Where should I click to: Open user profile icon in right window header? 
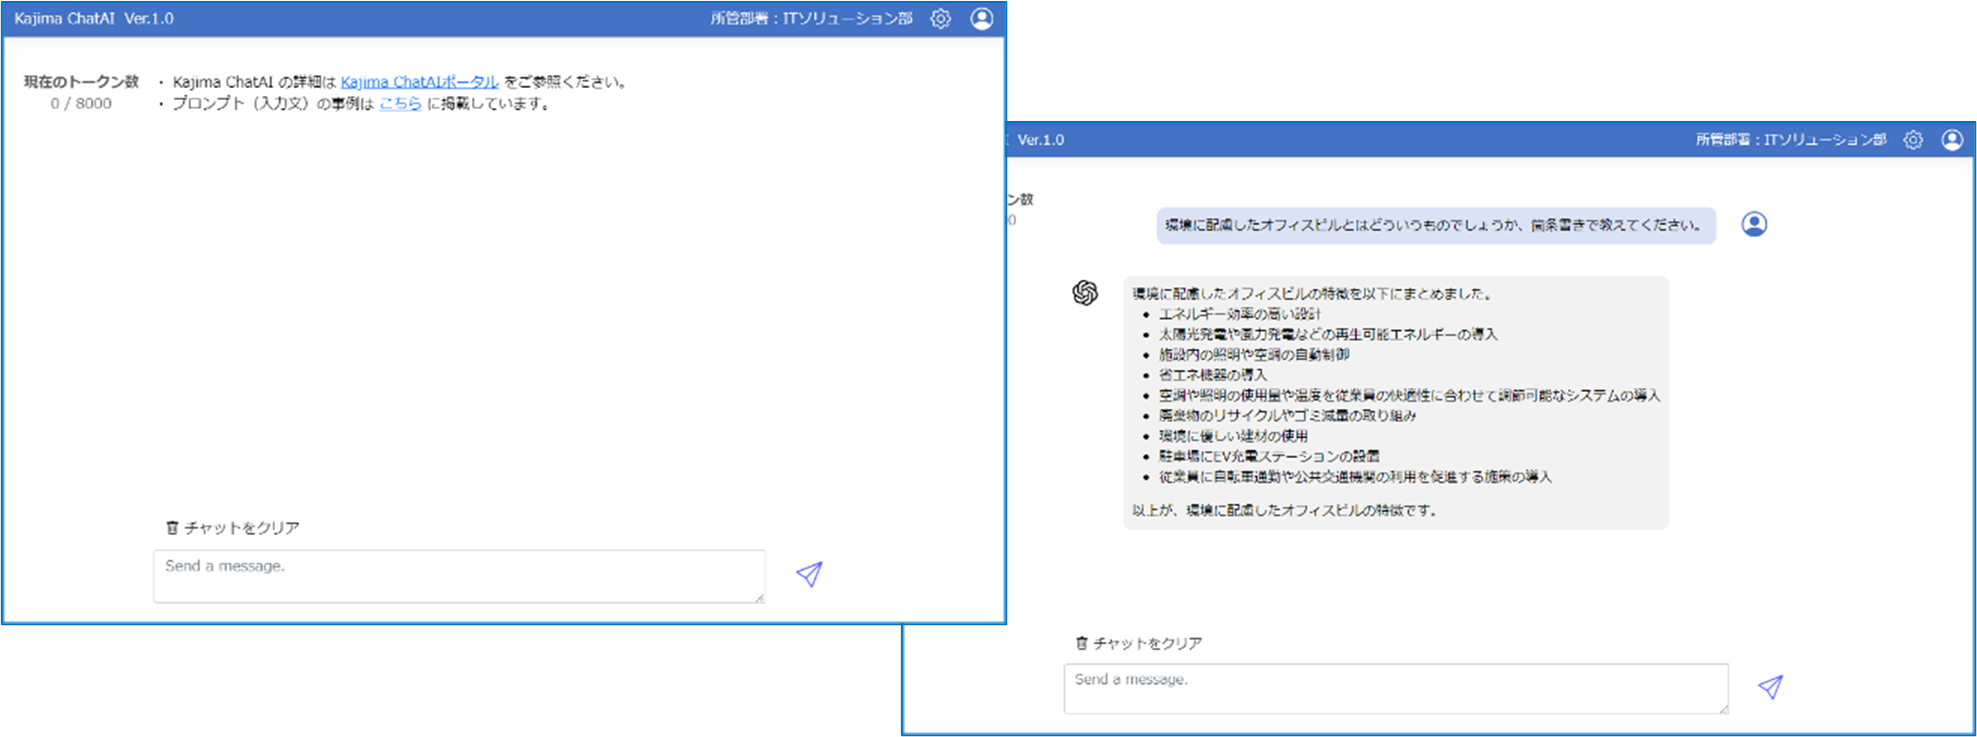(1952, 140)
